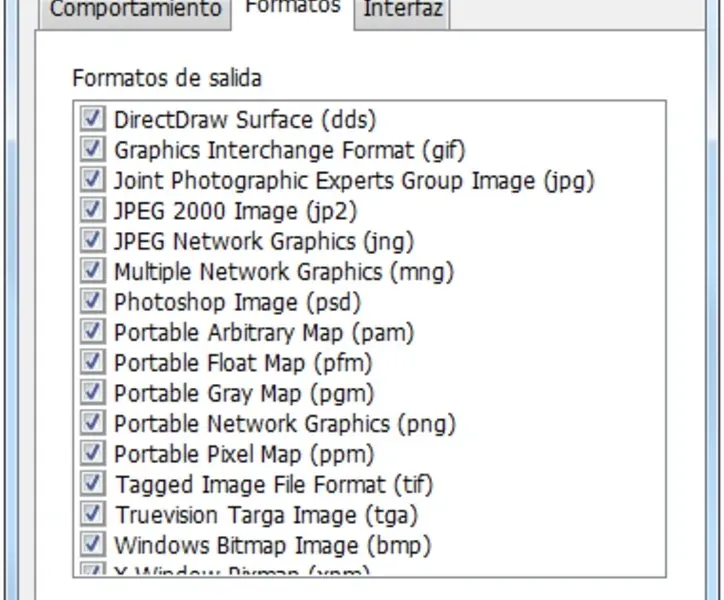Screen dimensions: 724x600
Task: Switch to the Comportamiento tab
Action: click(135, 10)
